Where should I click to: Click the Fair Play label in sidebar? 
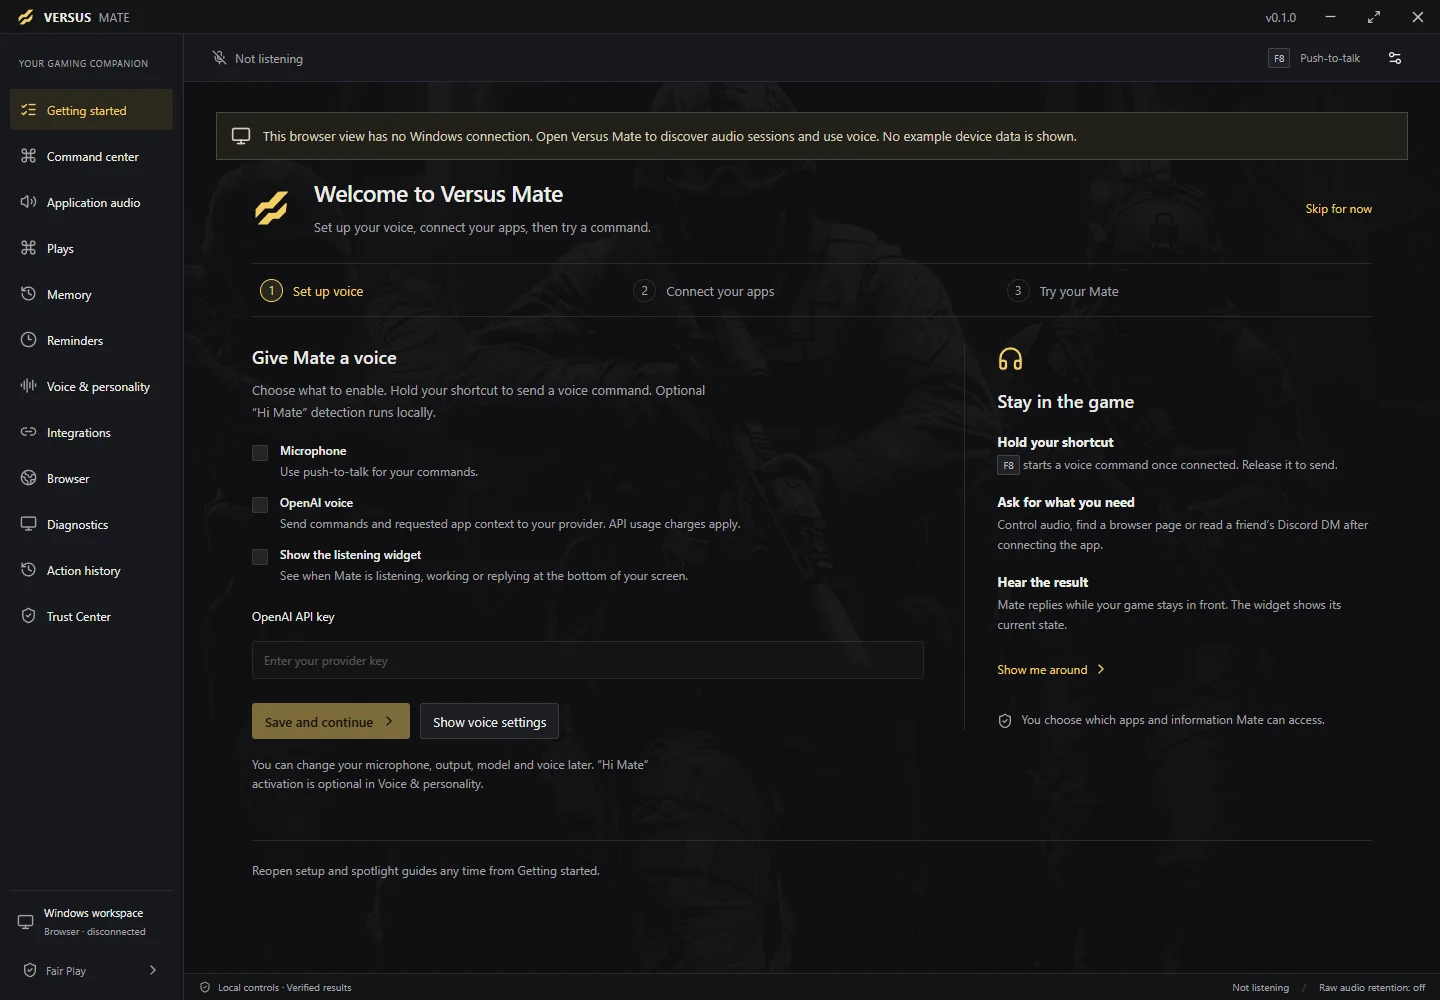tap(66, 971)
